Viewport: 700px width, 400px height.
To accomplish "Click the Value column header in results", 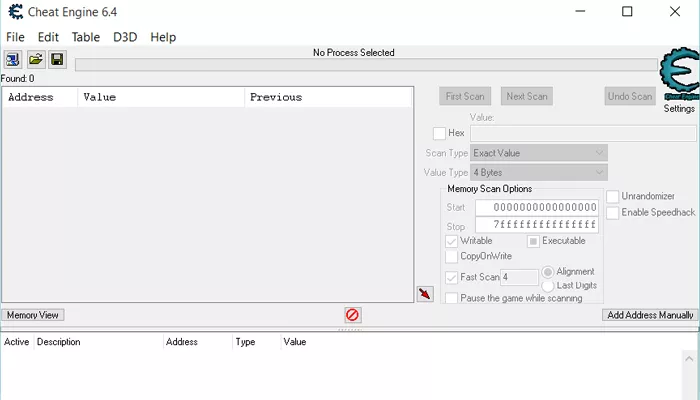I will [161, 97].
